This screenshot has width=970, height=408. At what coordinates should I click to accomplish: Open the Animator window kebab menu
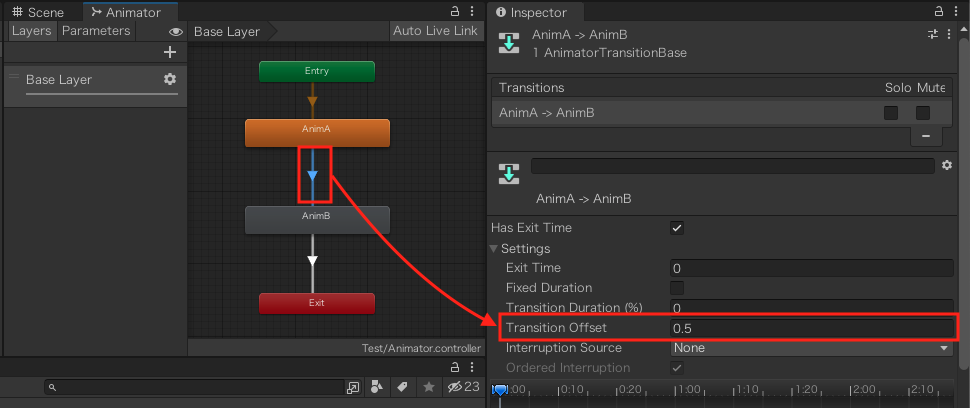[x=472, y=11]
